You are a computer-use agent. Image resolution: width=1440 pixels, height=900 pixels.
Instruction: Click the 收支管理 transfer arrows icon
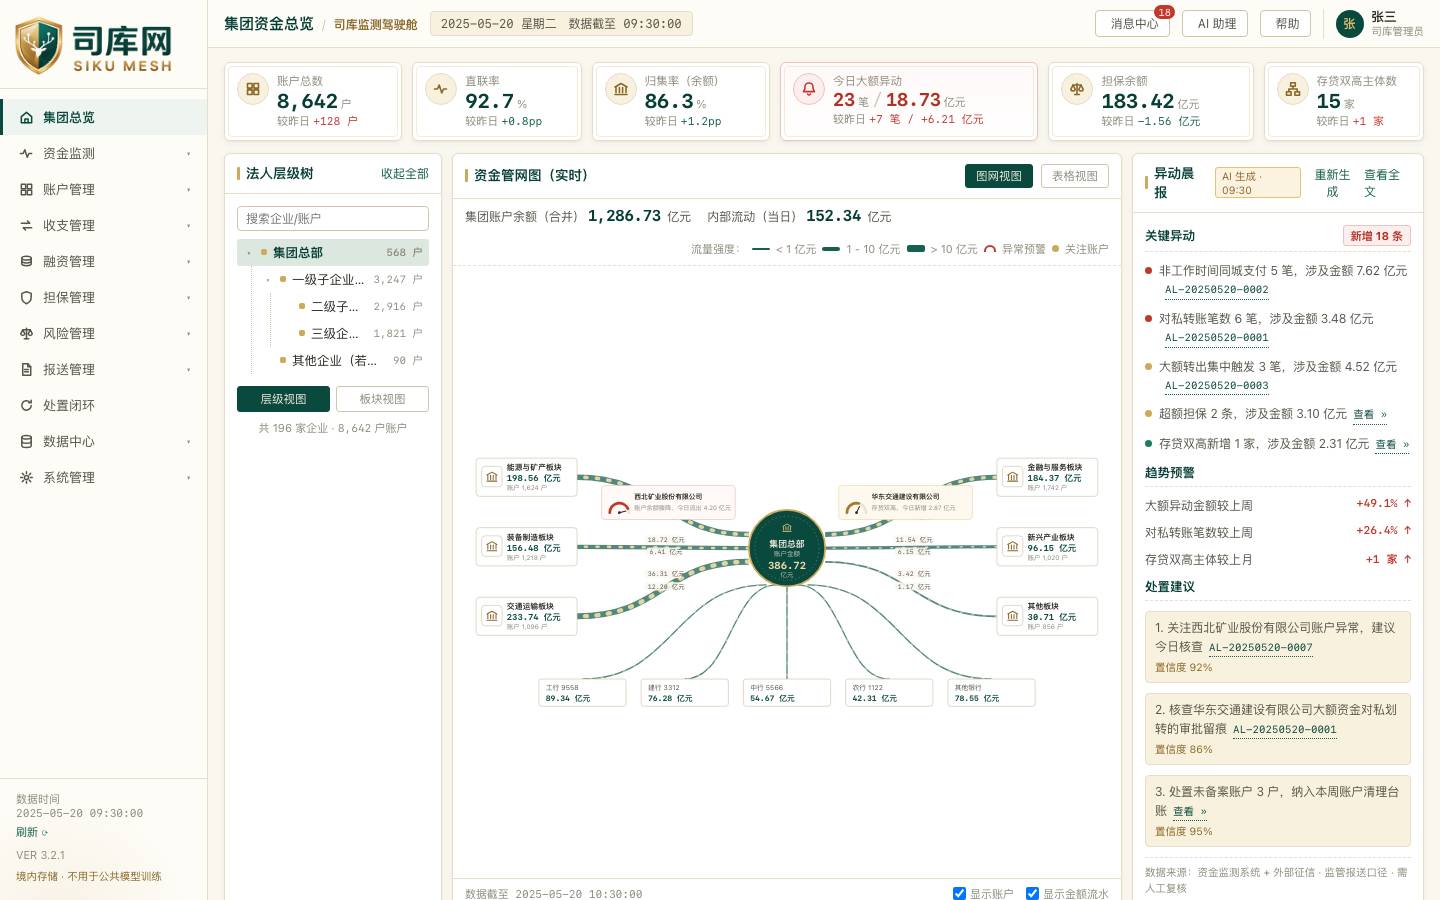(x=26, y=225)
